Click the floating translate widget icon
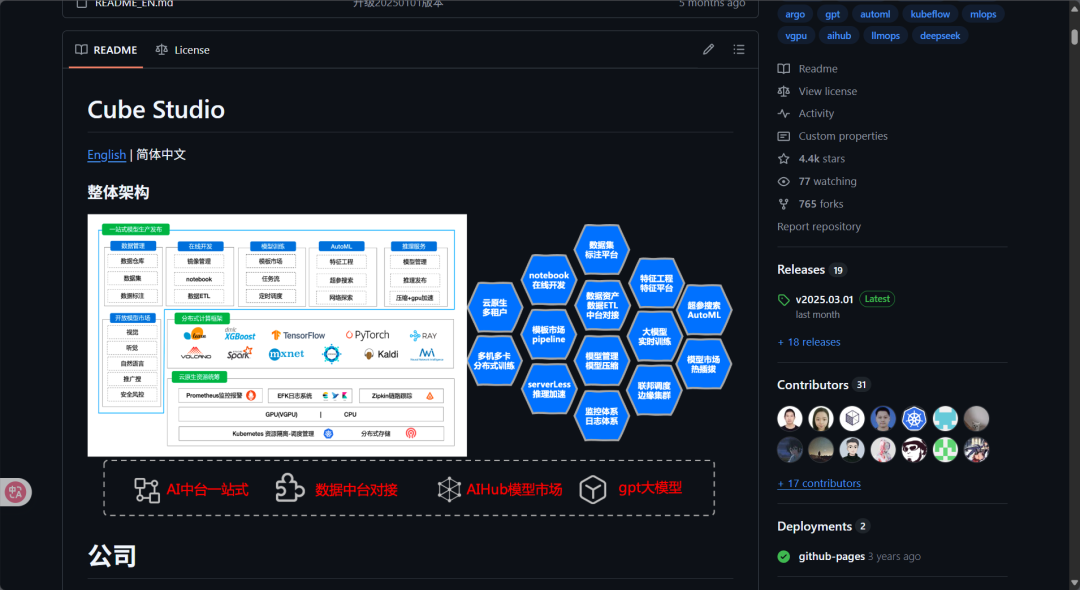This screenshot has width=1080, height=590. coord(15,492)
